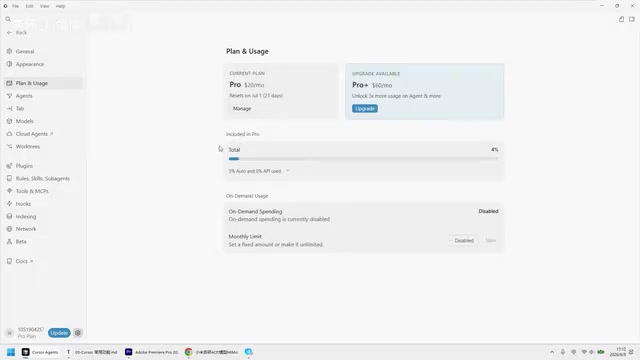Open the File menu

click(16, 6)
